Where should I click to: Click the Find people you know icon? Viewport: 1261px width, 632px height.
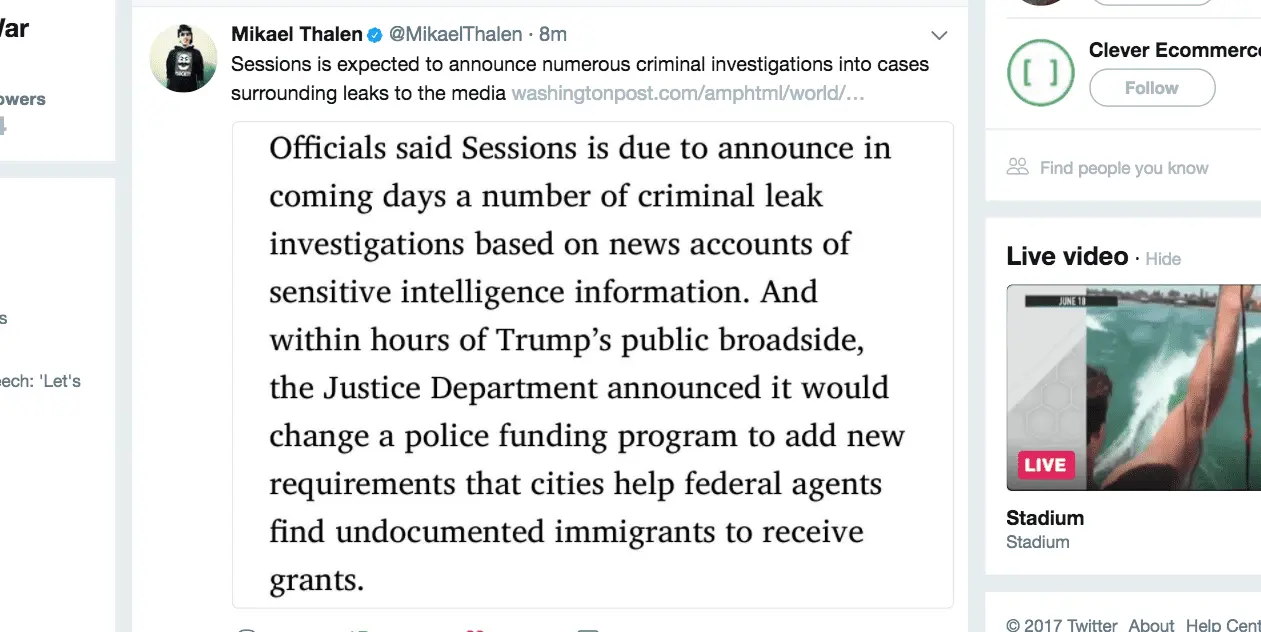1018,167
